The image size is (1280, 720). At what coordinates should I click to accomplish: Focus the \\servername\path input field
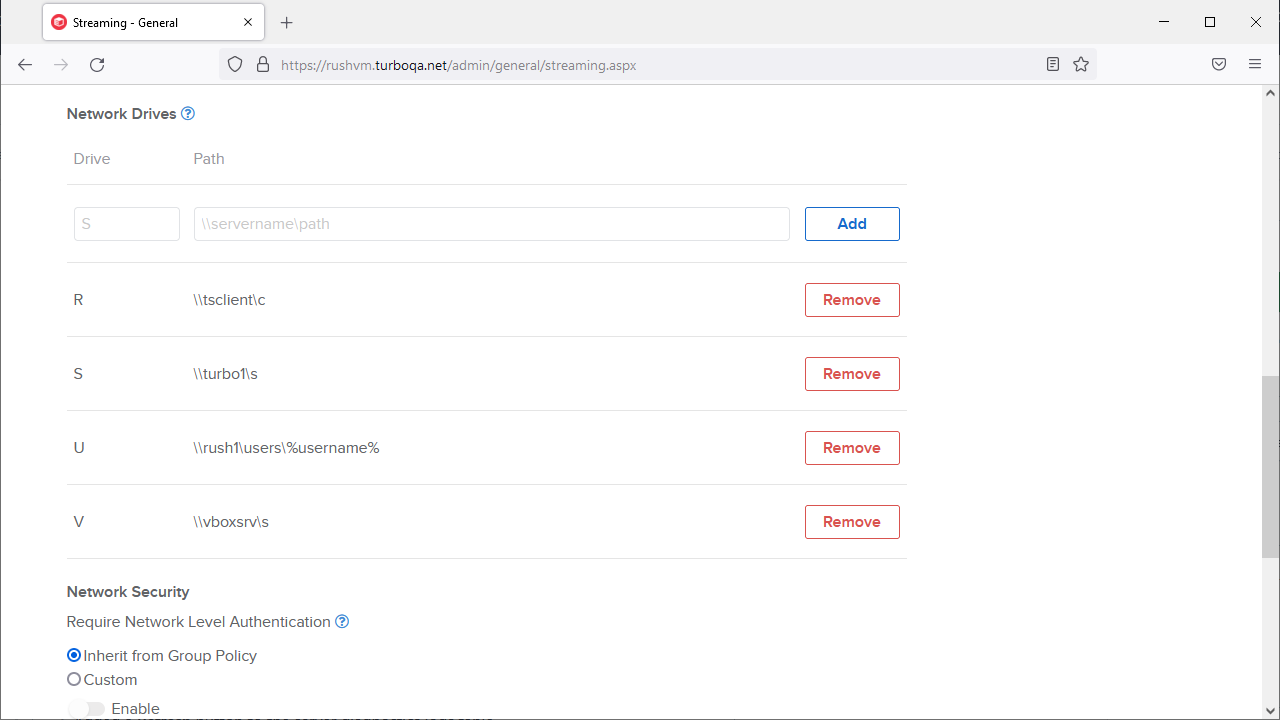(x=491, y=224)
